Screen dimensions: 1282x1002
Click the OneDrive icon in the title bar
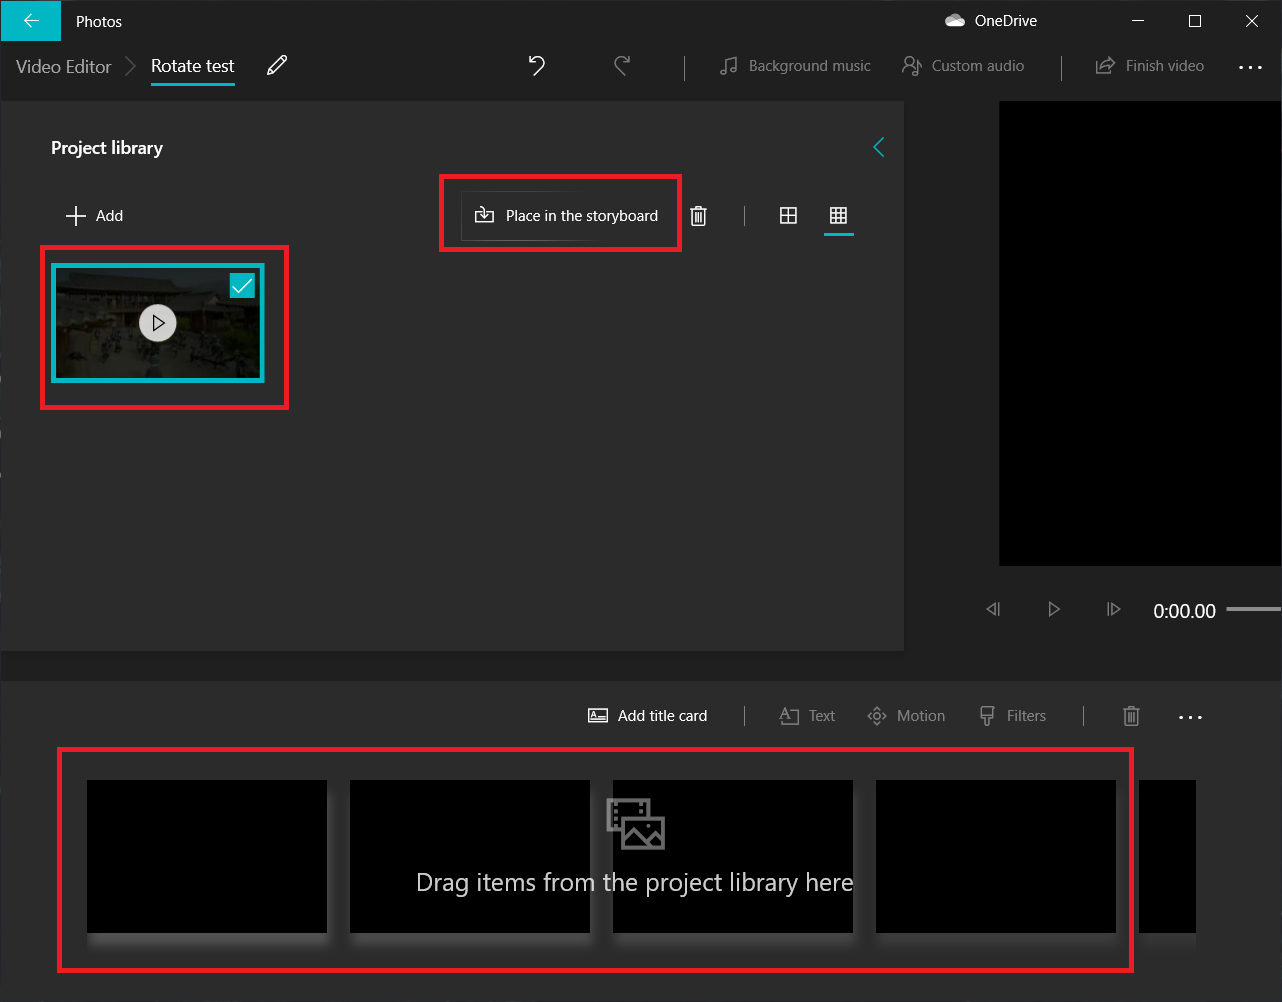(955, 20)
